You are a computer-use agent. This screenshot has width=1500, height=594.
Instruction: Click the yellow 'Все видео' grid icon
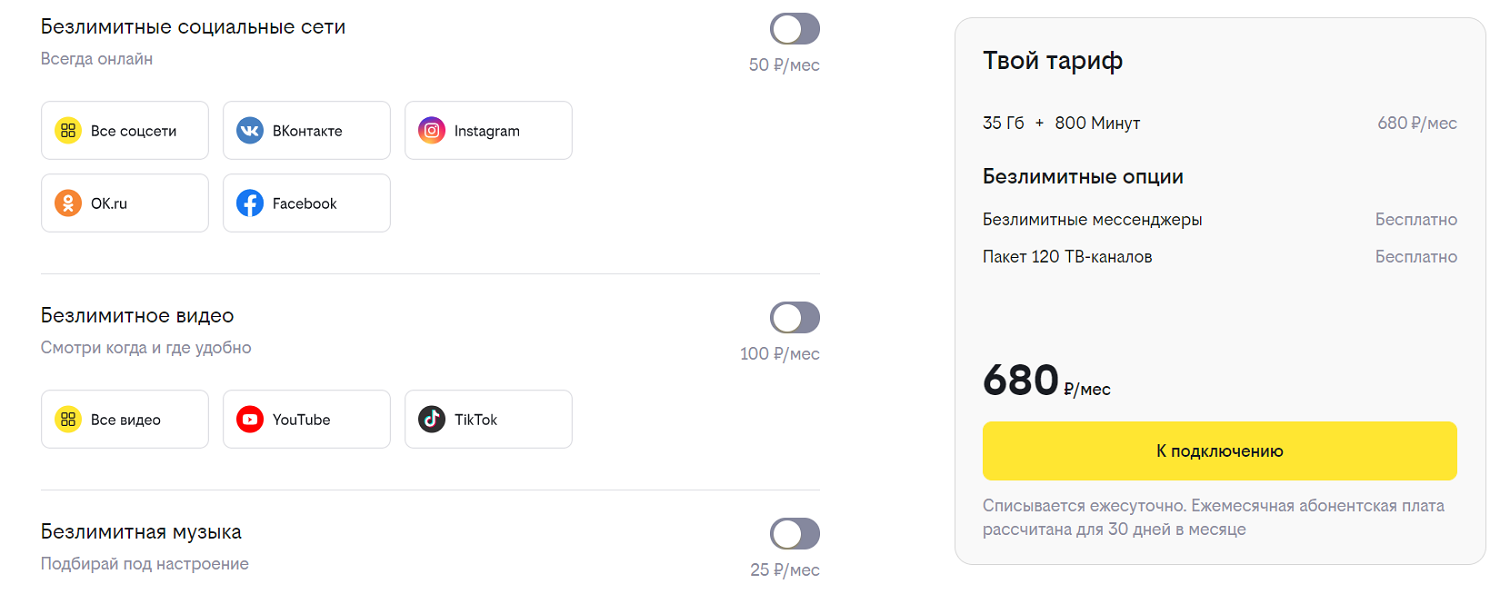click(68, 419)
